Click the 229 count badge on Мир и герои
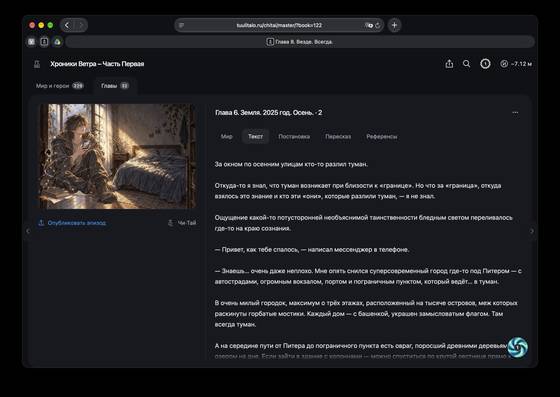This screenshot has height=397, width=560. (78, 86)
